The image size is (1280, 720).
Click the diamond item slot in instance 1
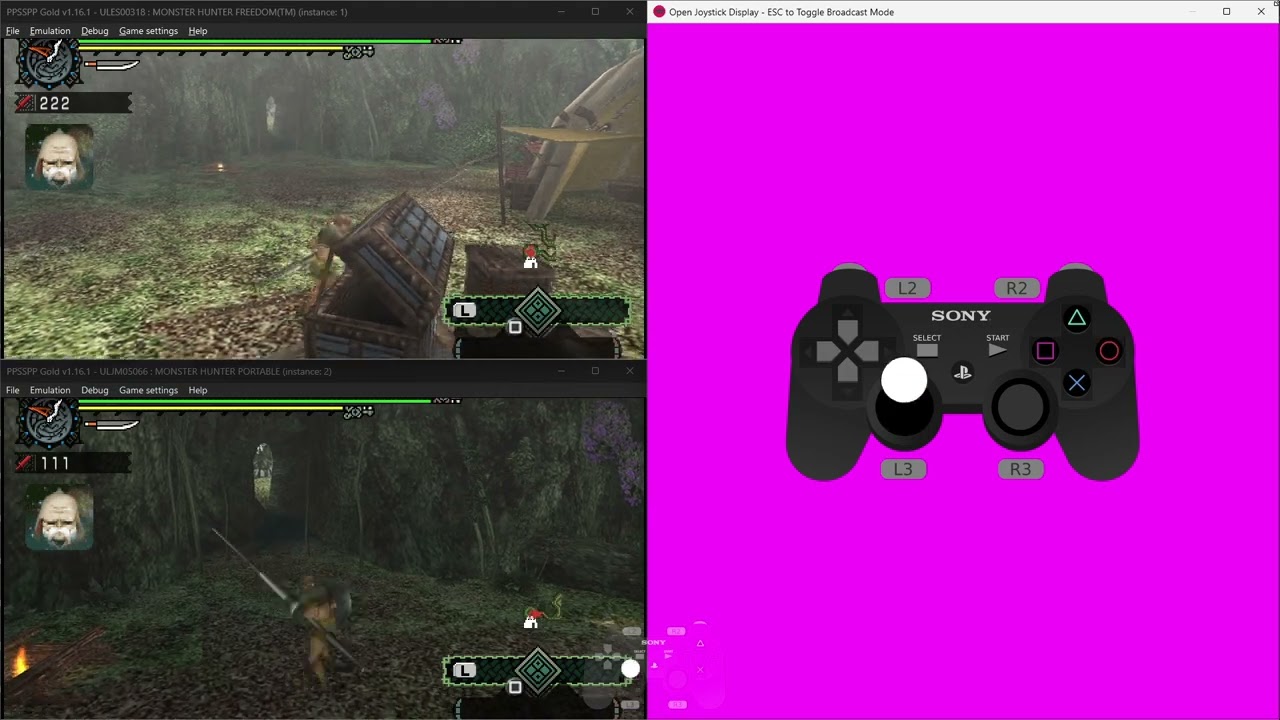538,312
